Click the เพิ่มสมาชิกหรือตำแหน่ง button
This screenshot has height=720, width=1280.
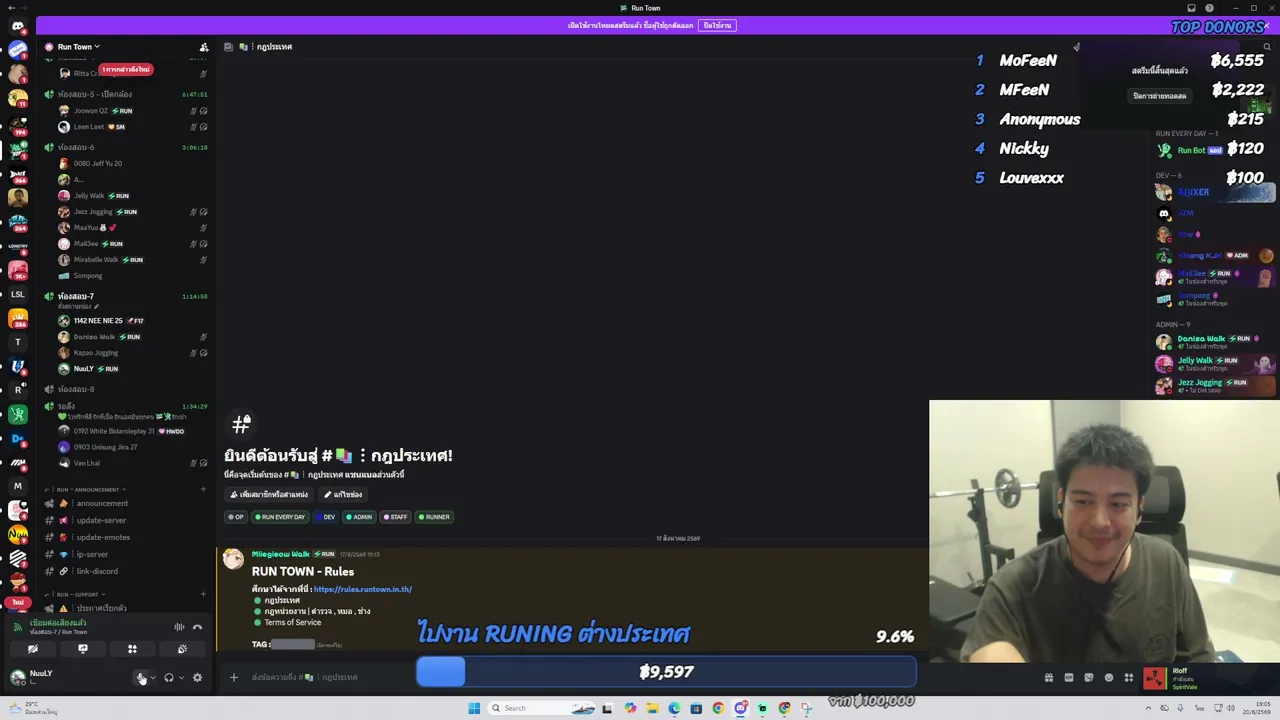[269, 494]
